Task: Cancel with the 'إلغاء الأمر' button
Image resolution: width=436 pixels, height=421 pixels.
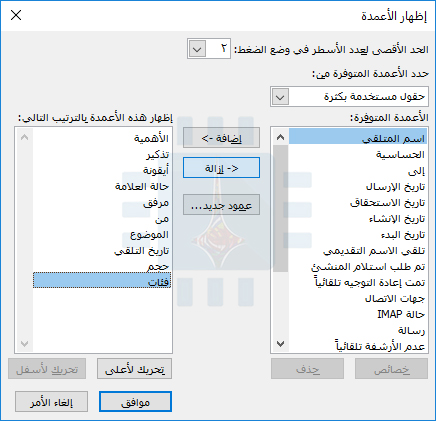Action: coord(51,402)
